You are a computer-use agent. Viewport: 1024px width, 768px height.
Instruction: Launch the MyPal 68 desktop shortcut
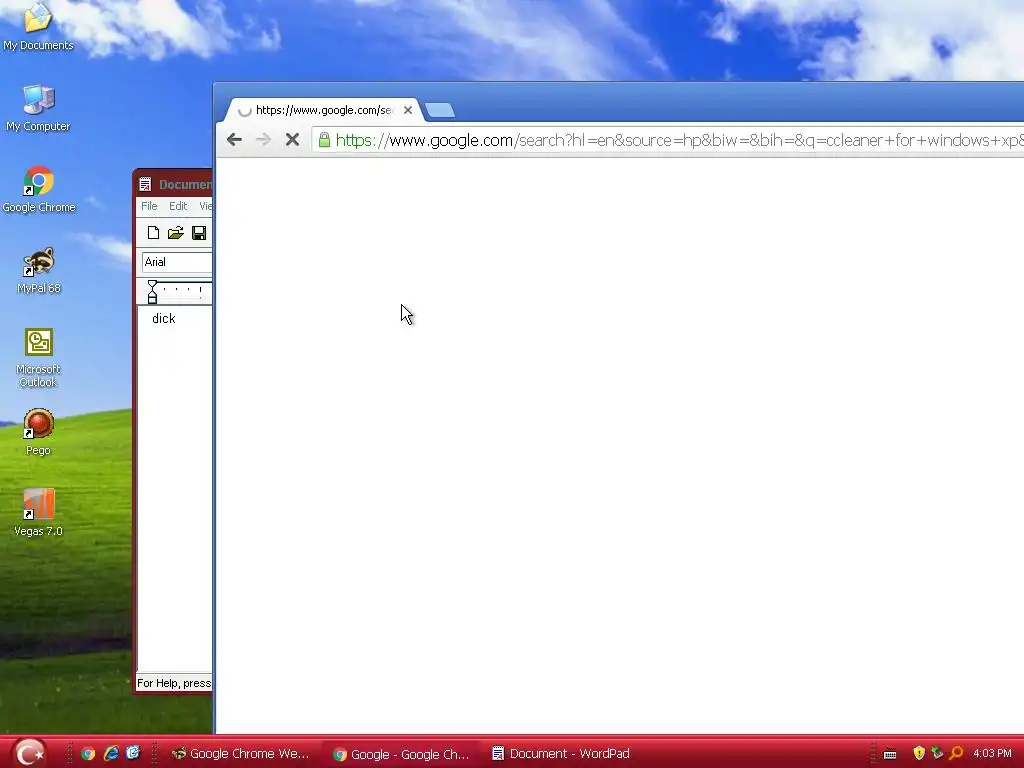pos(39,270)
